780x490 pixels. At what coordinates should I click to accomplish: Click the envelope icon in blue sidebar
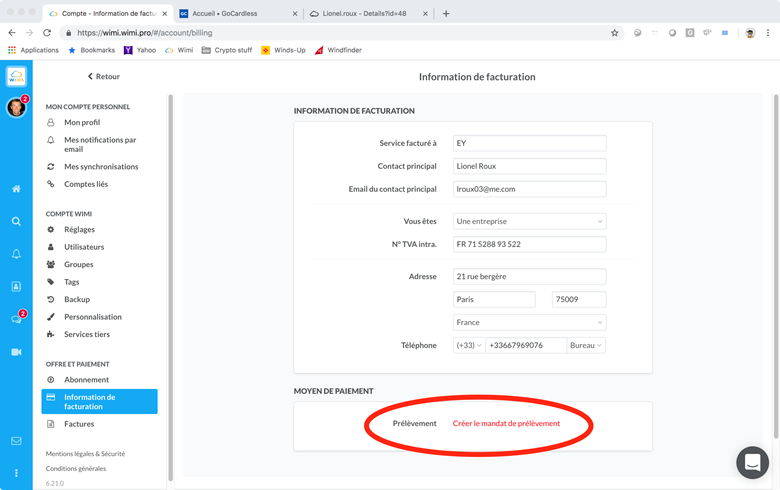[x=16, y=441]
